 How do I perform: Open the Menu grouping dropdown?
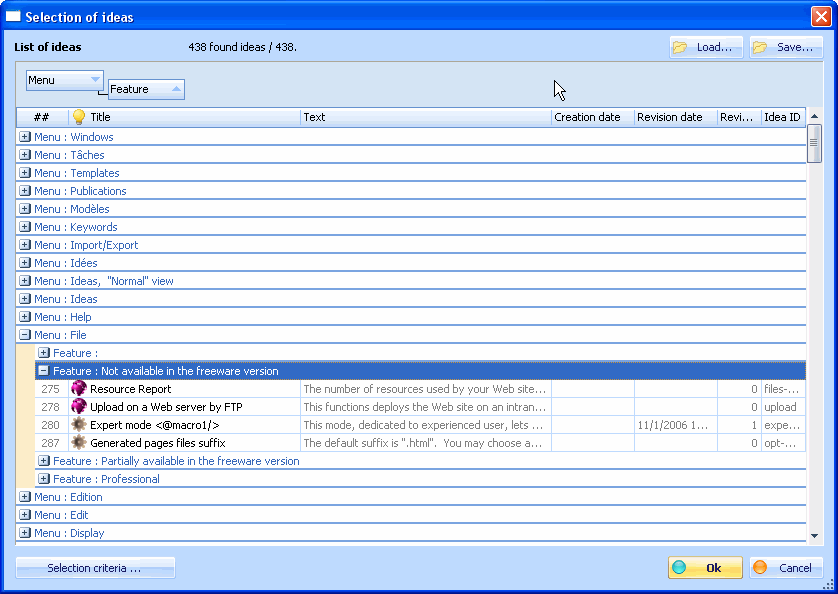95,79
